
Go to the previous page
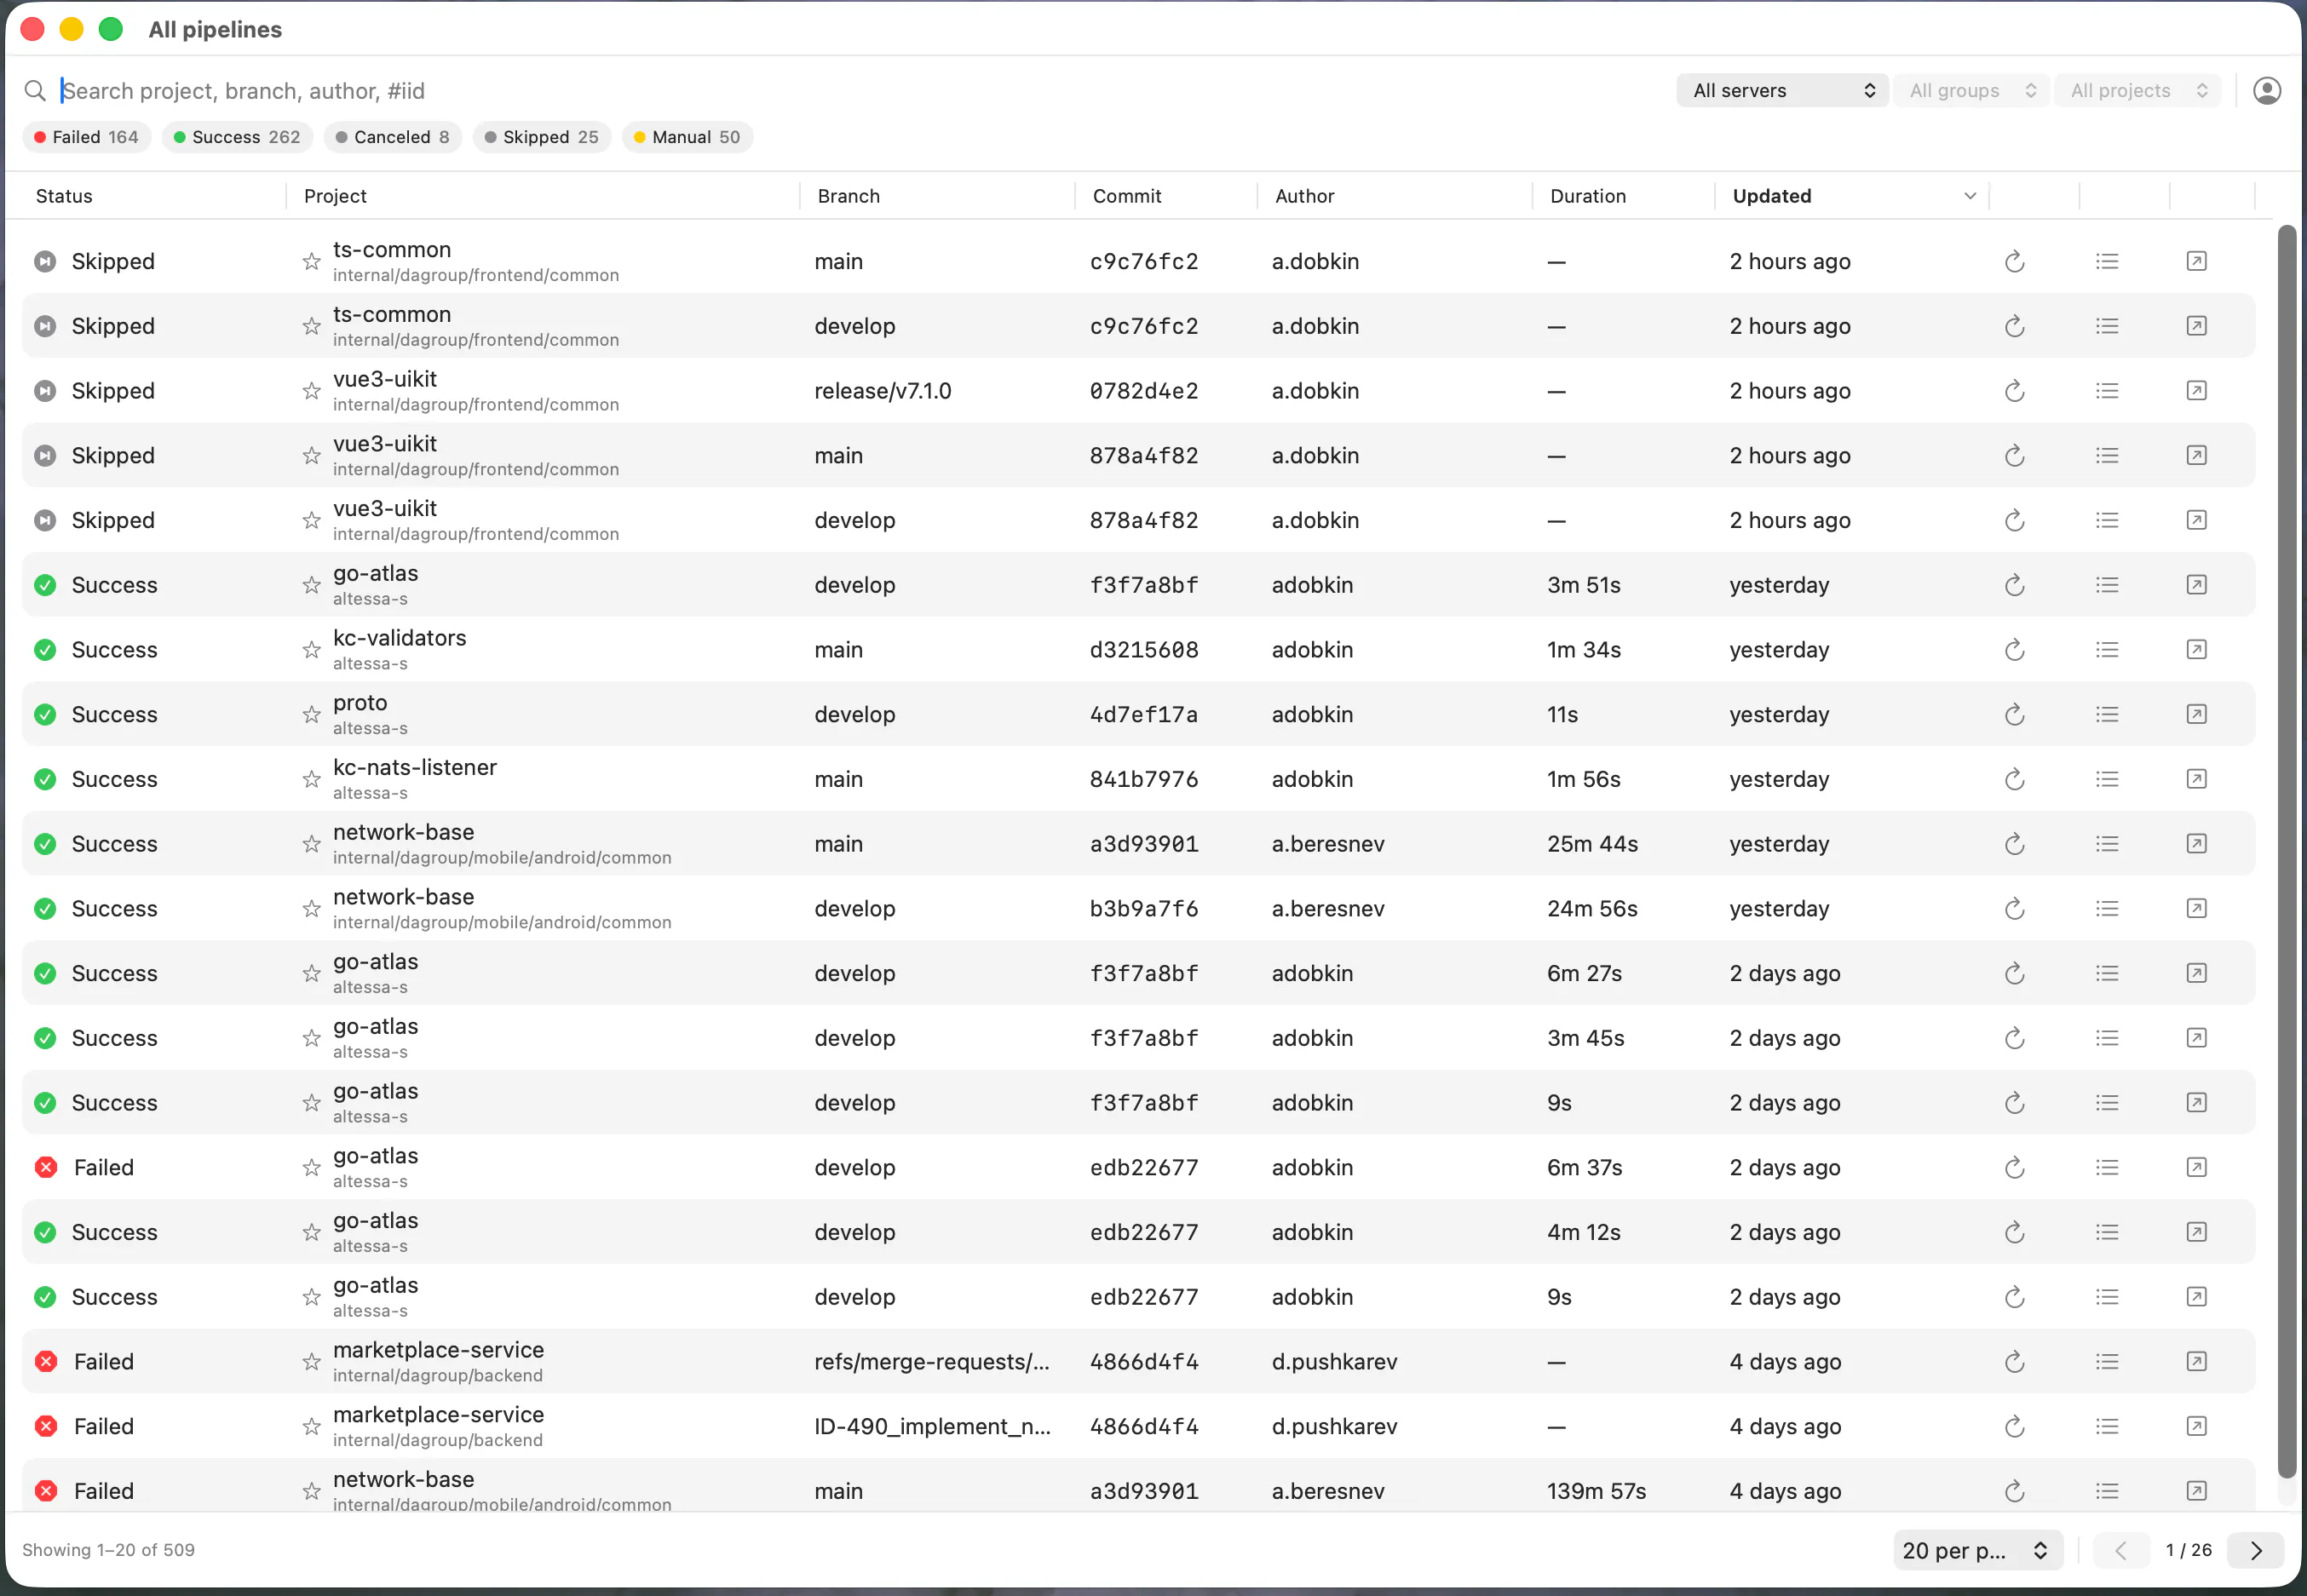click(x=2120, y=1551)
